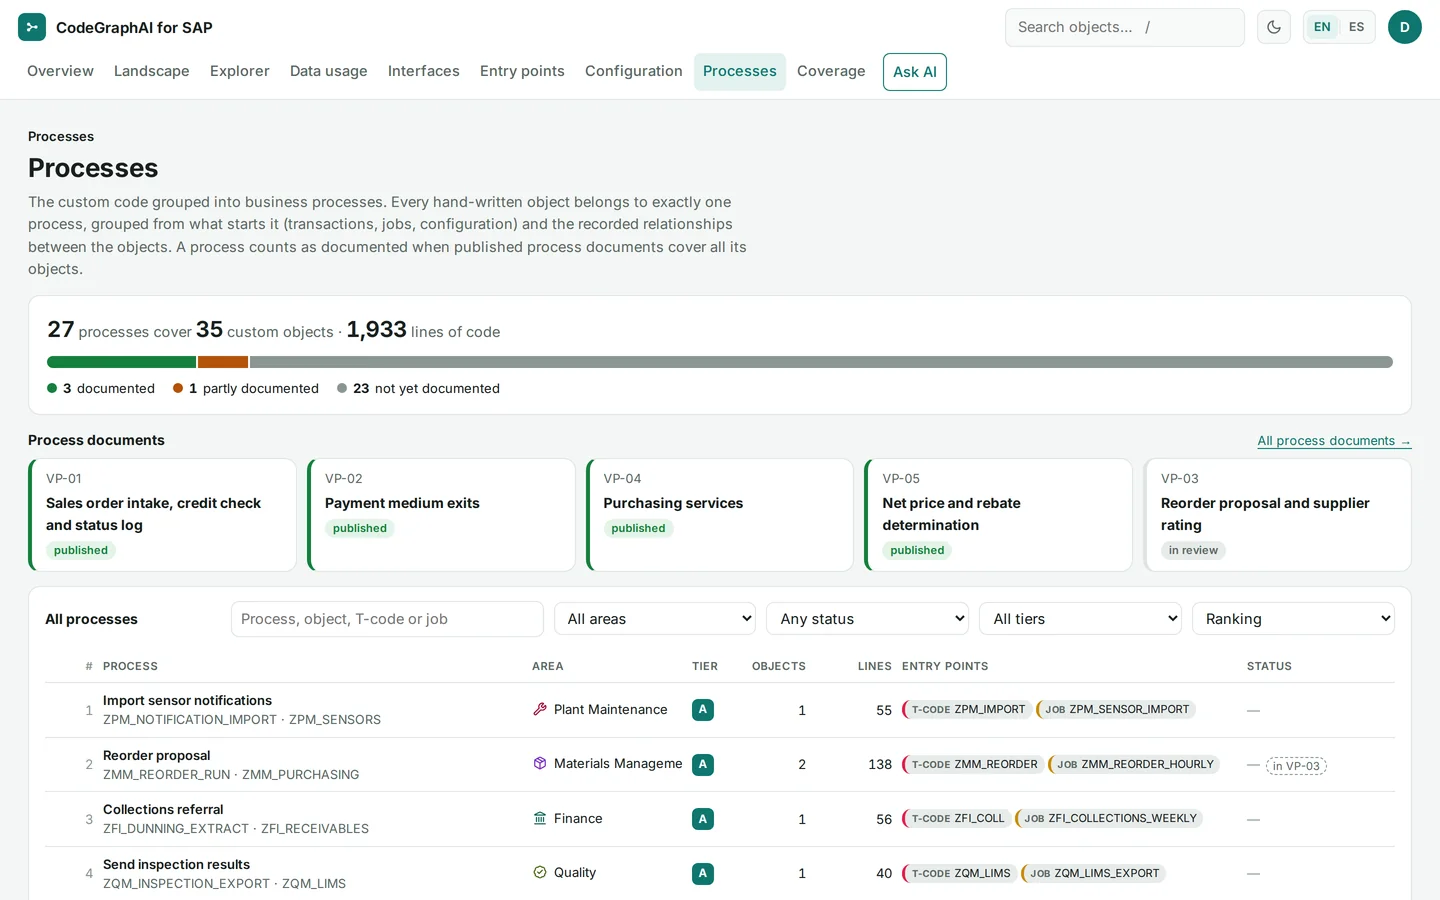This screenshot has height=900, width=1440.
Task: Click the Ask AI button
Action: pos(915,72)
